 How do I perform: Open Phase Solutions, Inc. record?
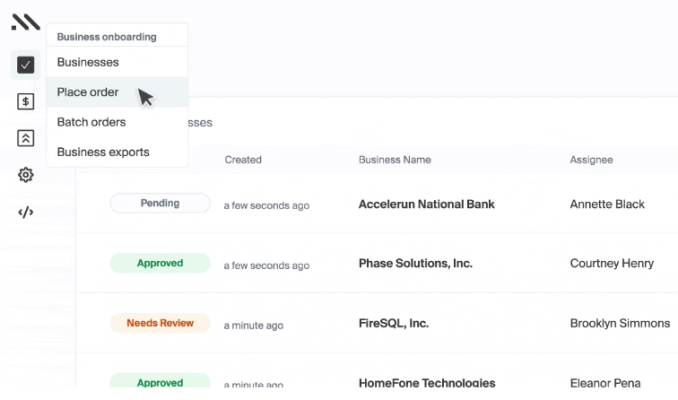[416, 263]
